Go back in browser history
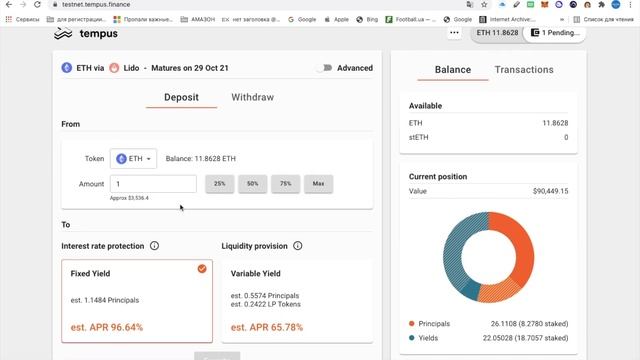 [9, 4]
